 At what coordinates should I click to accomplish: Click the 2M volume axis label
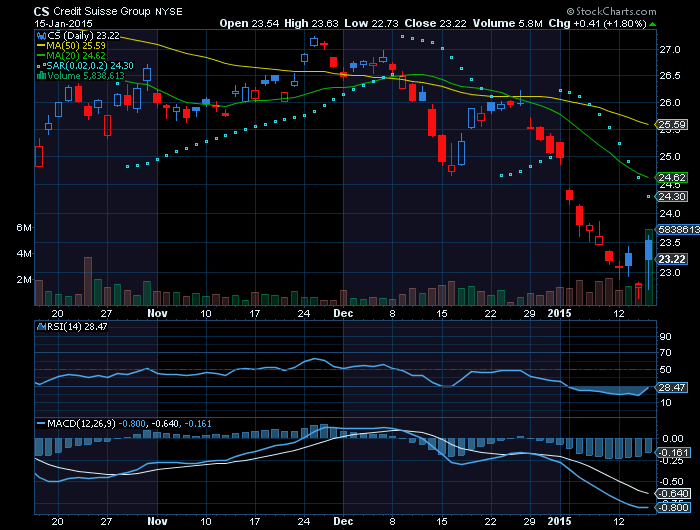(24, 280)
